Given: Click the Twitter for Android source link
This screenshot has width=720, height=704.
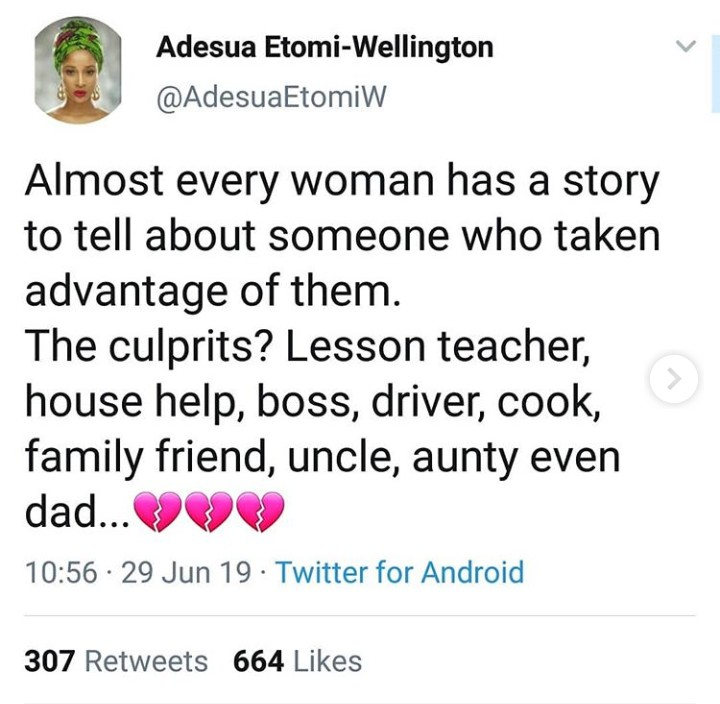Looking at the screenshot, I should 399,572.
